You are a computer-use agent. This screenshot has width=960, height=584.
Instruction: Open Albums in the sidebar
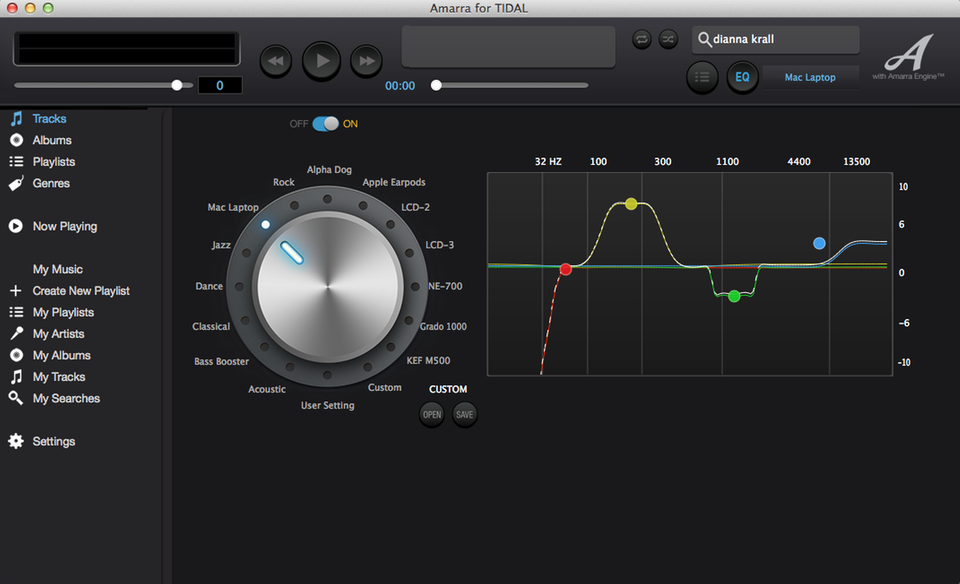(x=51, y=140)
